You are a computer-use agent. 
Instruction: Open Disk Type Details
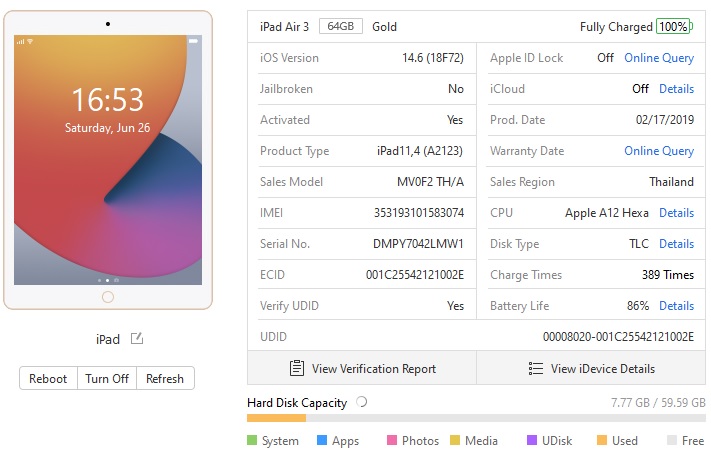tap(676, 244)
